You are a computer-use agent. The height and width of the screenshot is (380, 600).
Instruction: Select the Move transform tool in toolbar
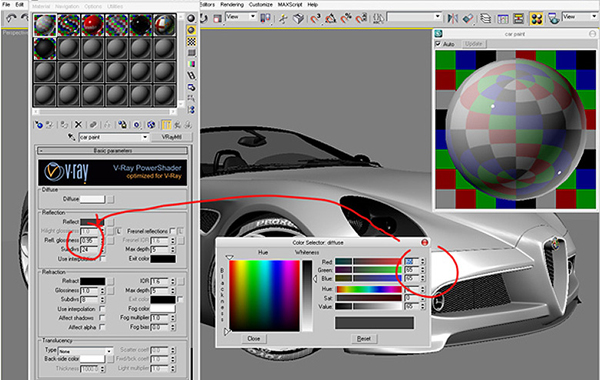point(283,18)
